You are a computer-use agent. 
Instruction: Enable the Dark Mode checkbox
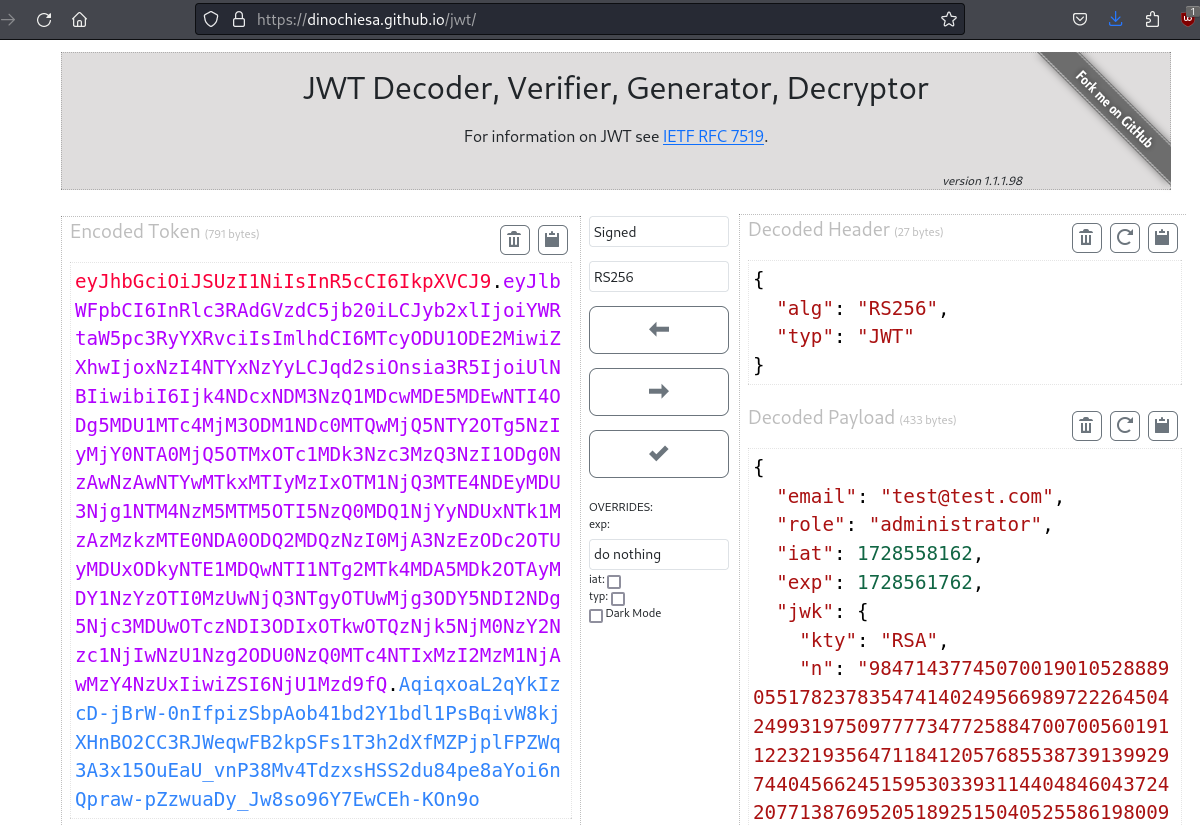pyautogui.click(x=596, y=615)
